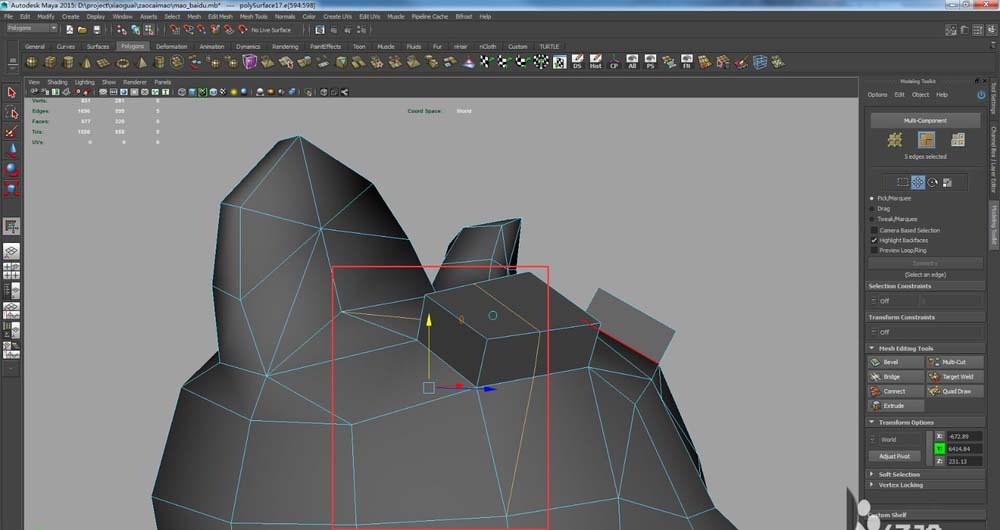
Task: Click the polygon sphere shelf icon
Action: (x=32, y=62)
